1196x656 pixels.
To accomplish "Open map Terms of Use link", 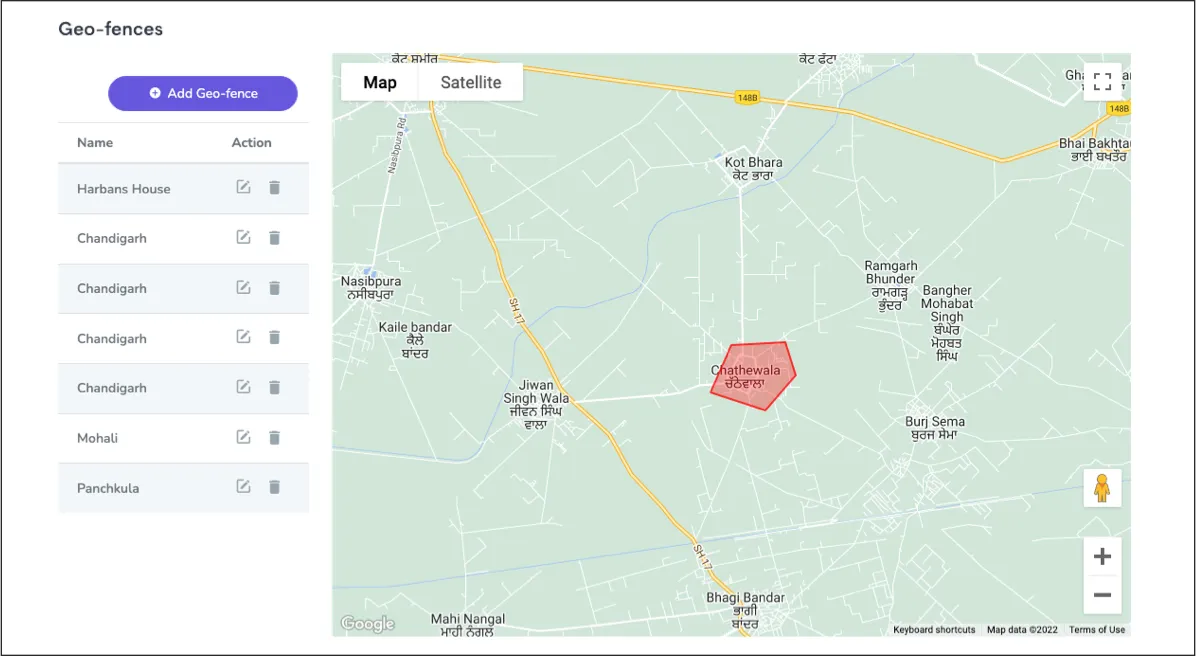I will (1097, 630).
